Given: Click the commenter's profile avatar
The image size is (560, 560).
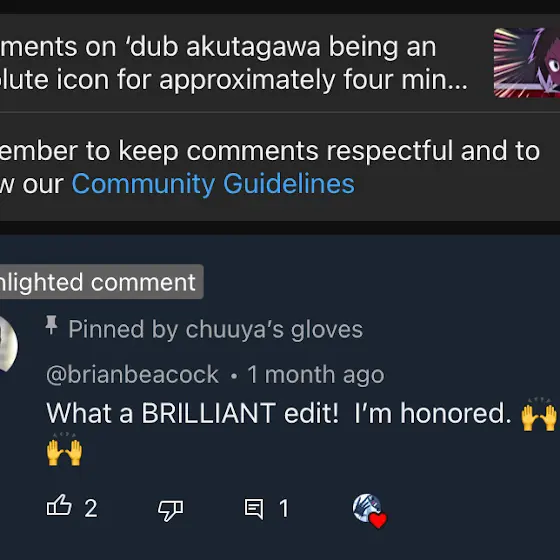Looking at the screenshot, I should pos(7,344).
